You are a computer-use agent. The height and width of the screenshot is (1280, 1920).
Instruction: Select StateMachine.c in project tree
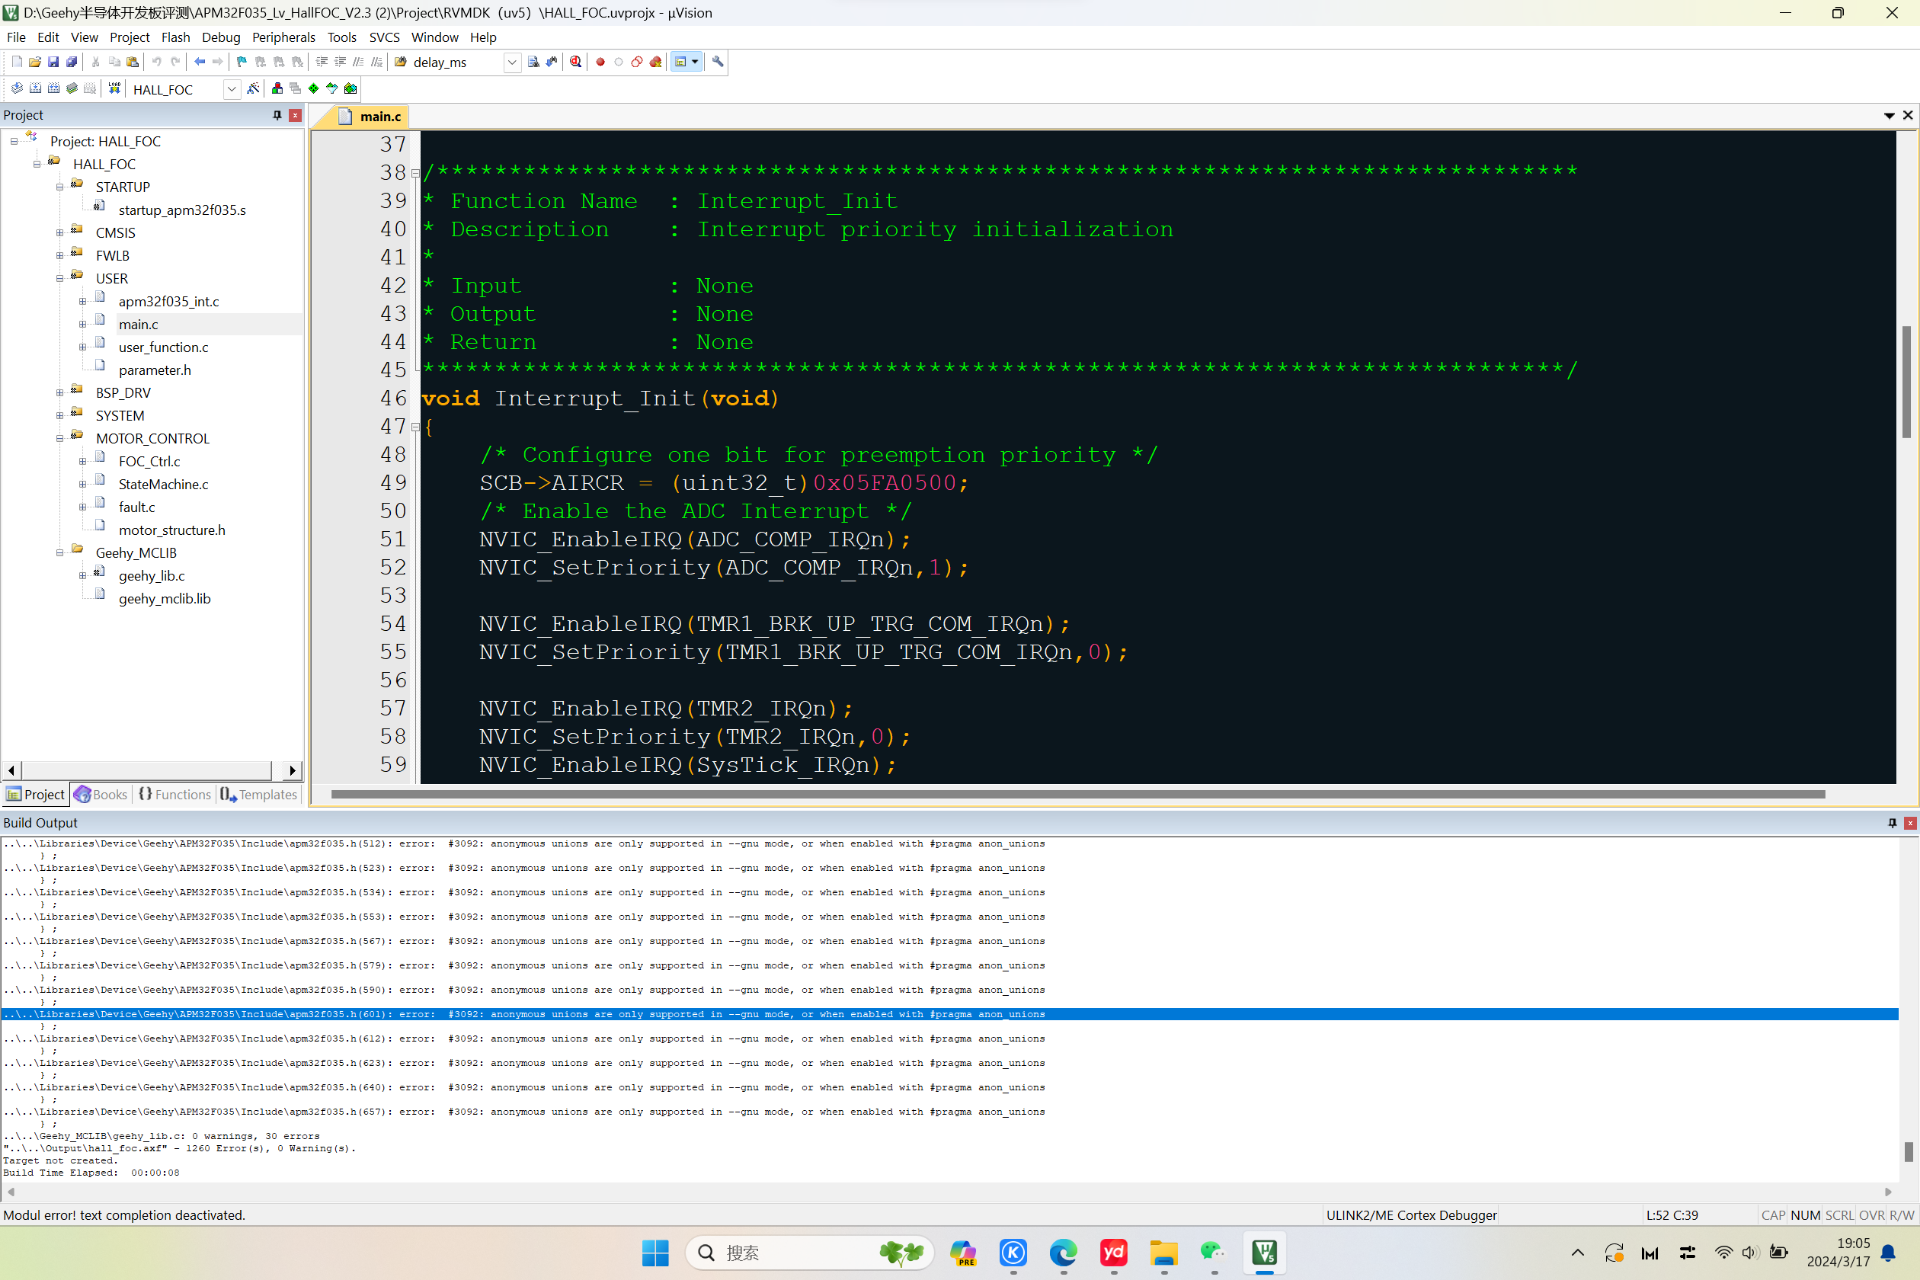pos(163,484)
